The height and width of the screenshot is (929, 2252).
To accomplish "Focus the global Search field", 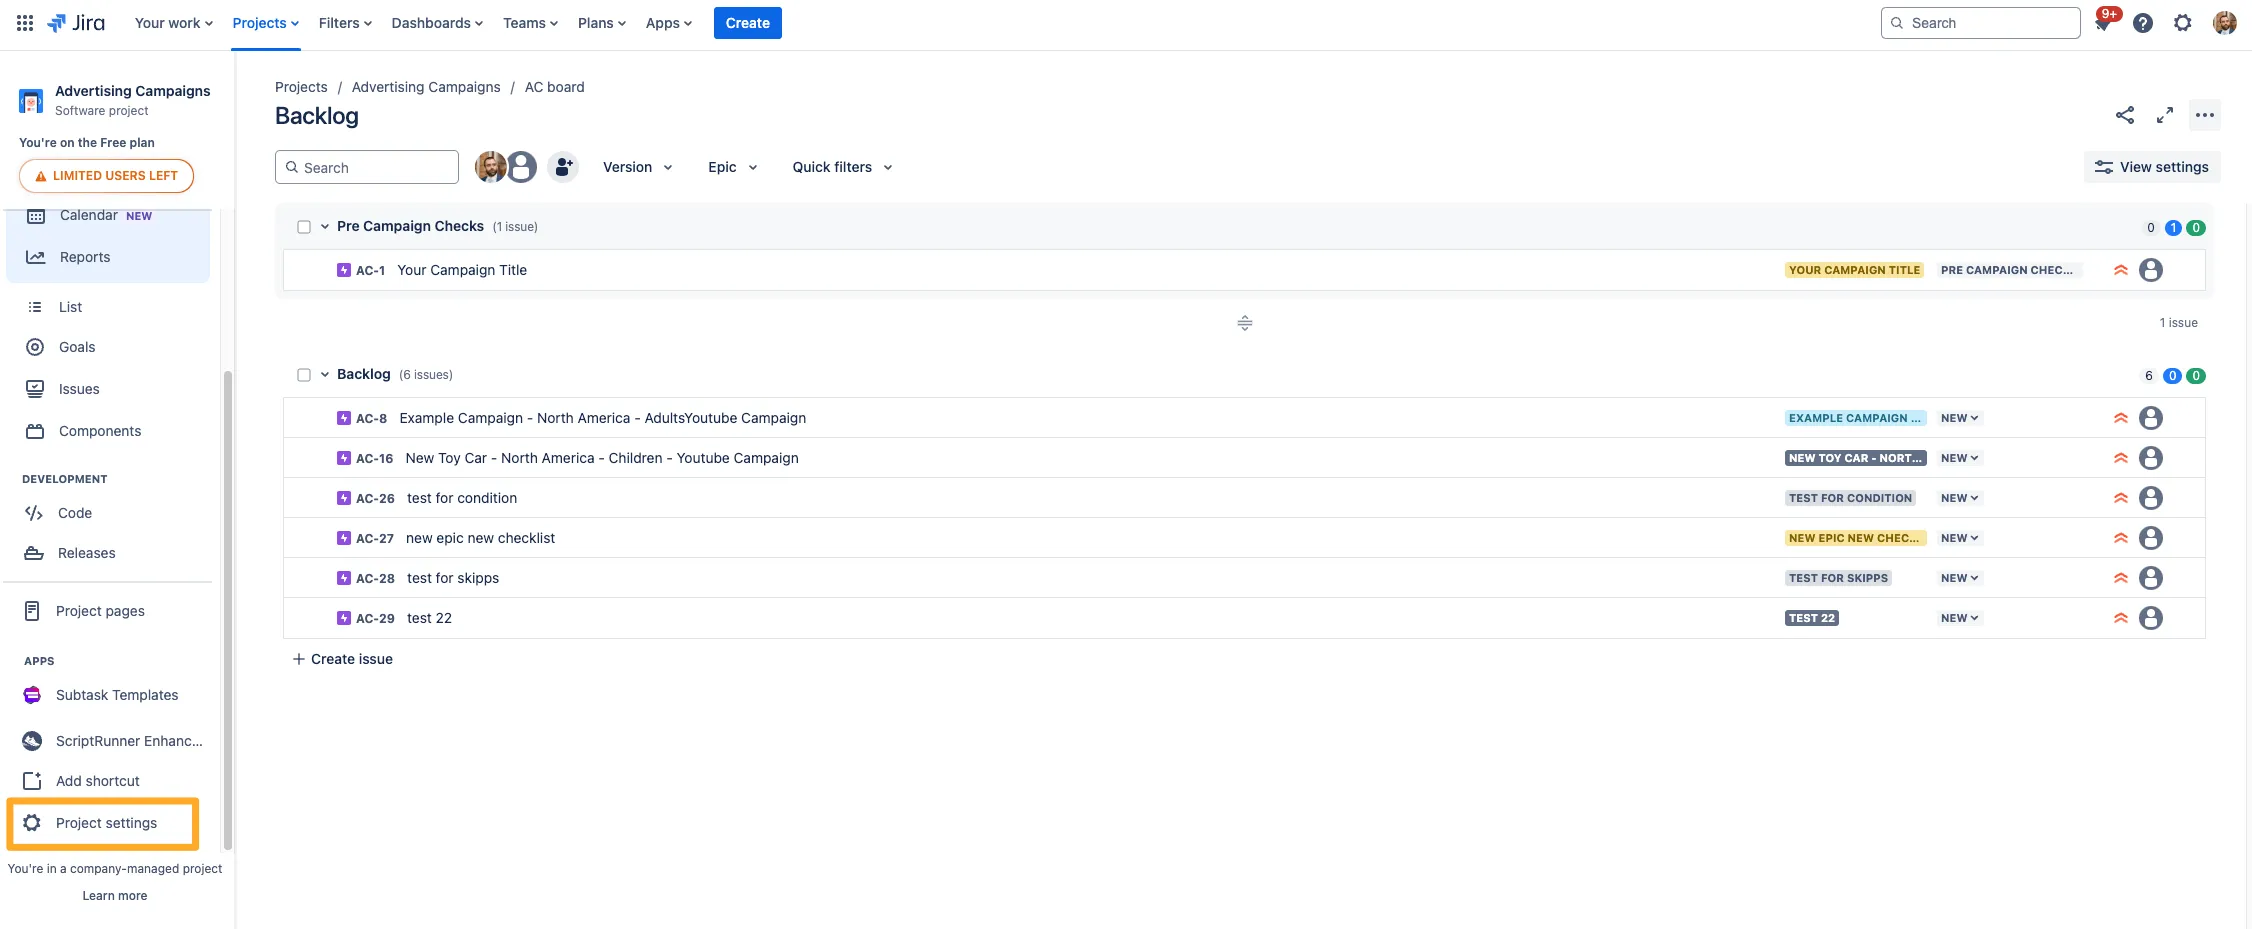I will [1980, 23].
